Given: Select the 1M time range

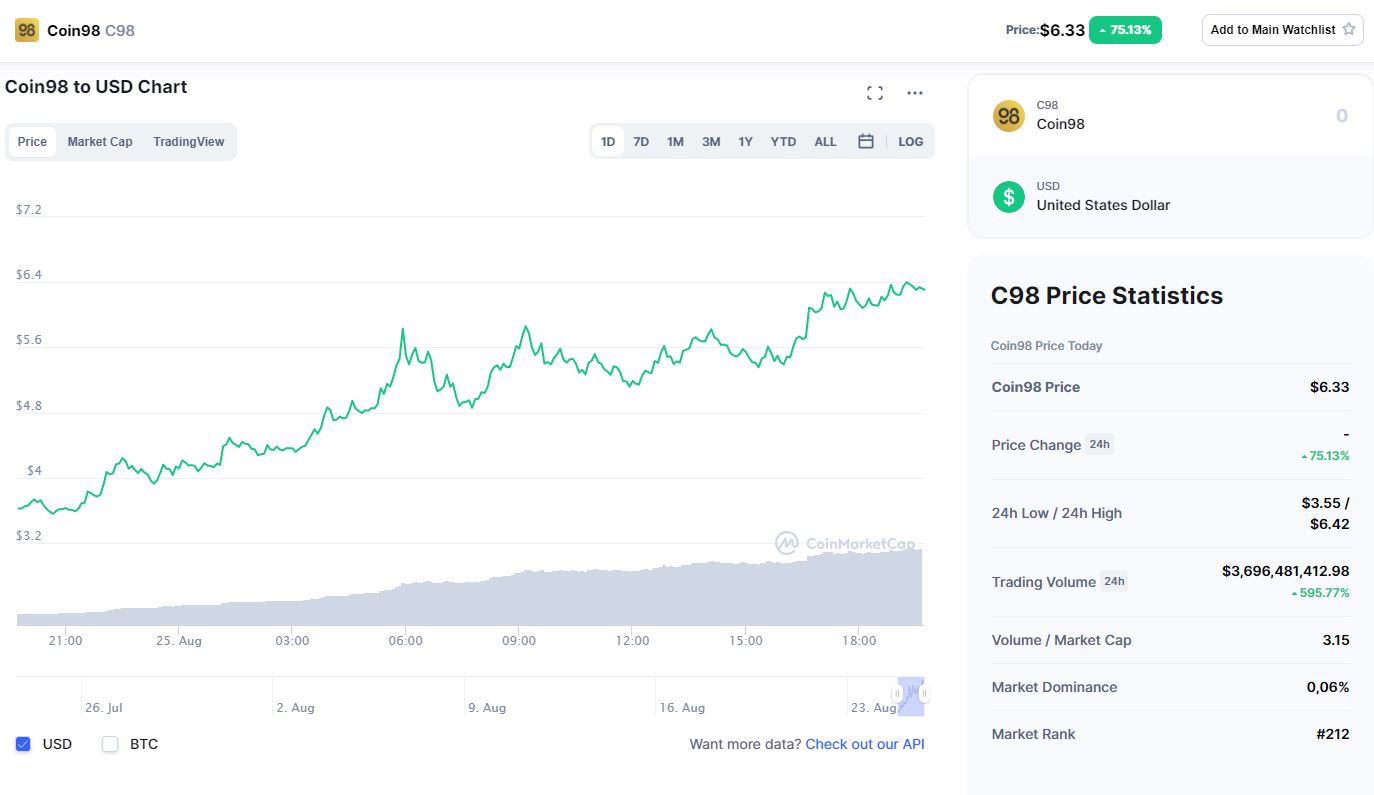Looking at the screenshot, I should coord(675,142).
